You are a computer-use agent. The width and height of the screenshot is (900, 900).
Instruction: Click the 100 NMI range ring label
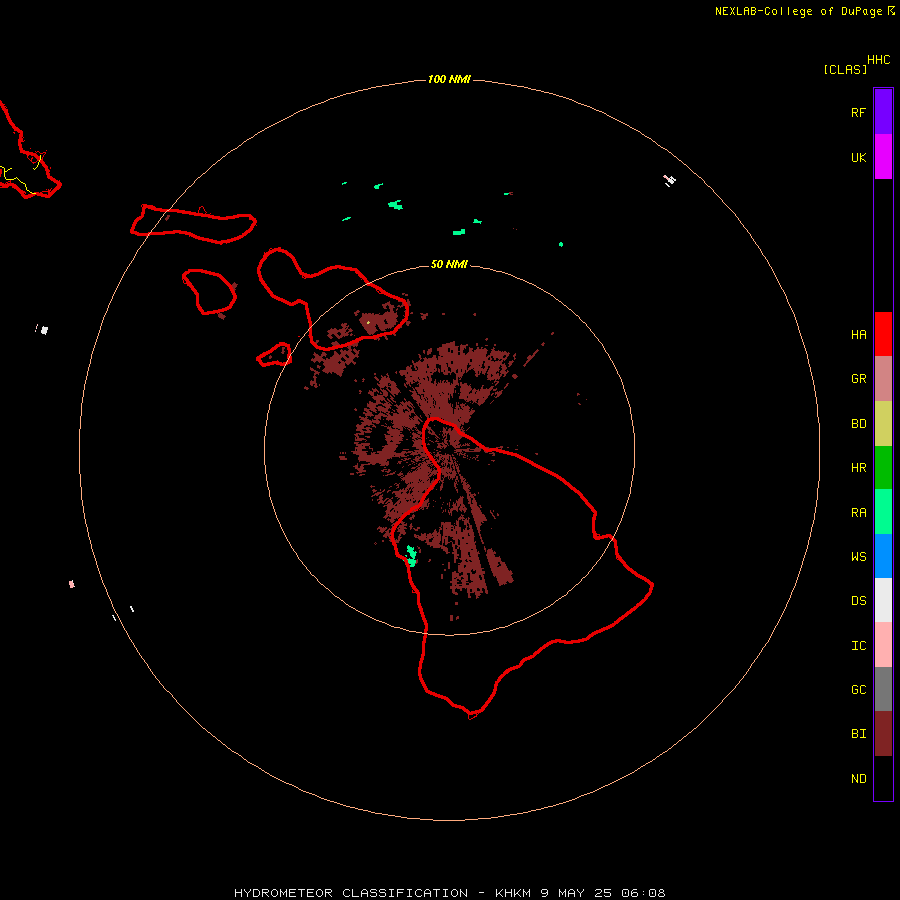[449, 79]
